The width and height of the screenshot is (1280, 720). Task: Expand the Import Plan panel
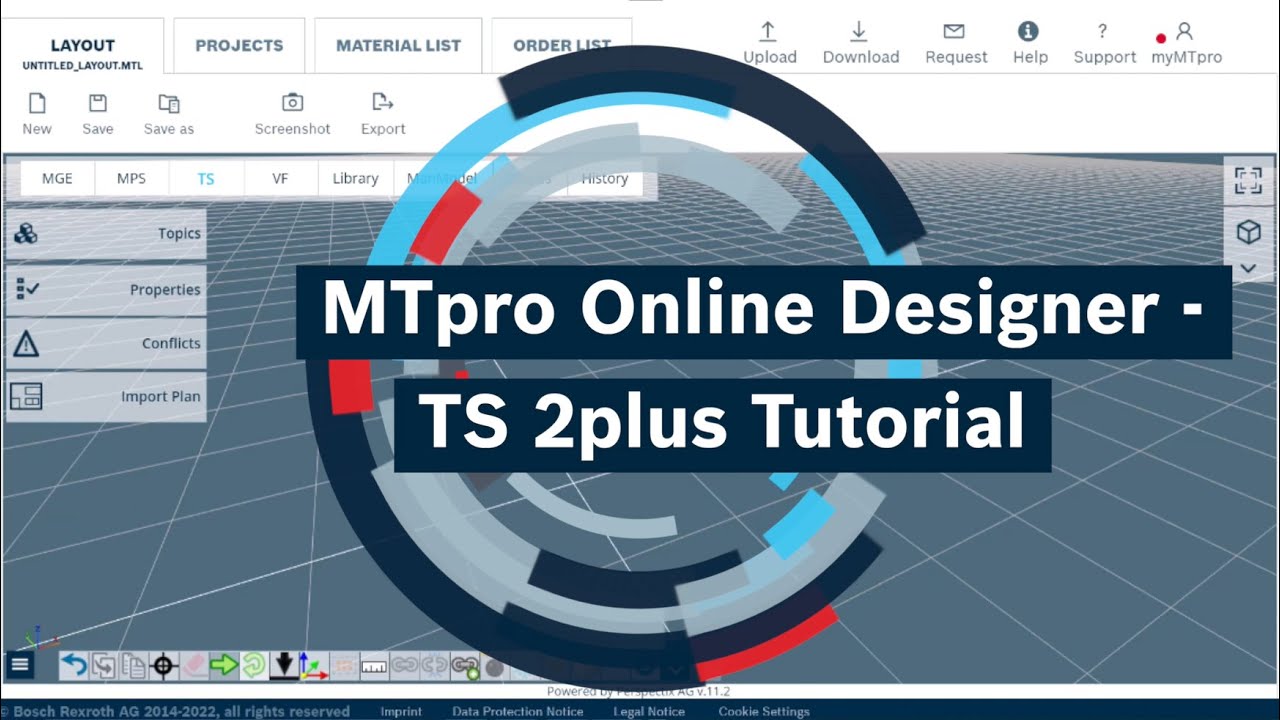tap(106, 397)
